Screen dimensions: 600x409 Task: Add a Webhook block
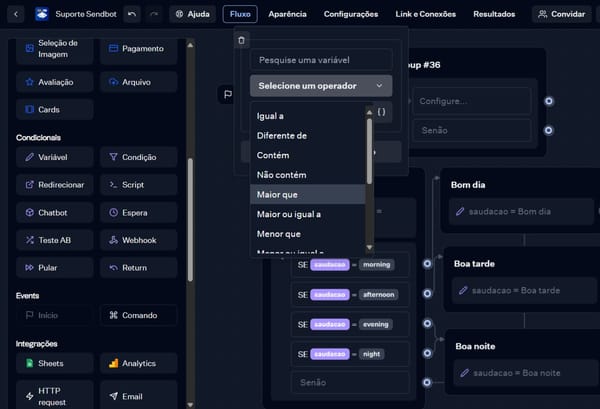pos(139,240)
